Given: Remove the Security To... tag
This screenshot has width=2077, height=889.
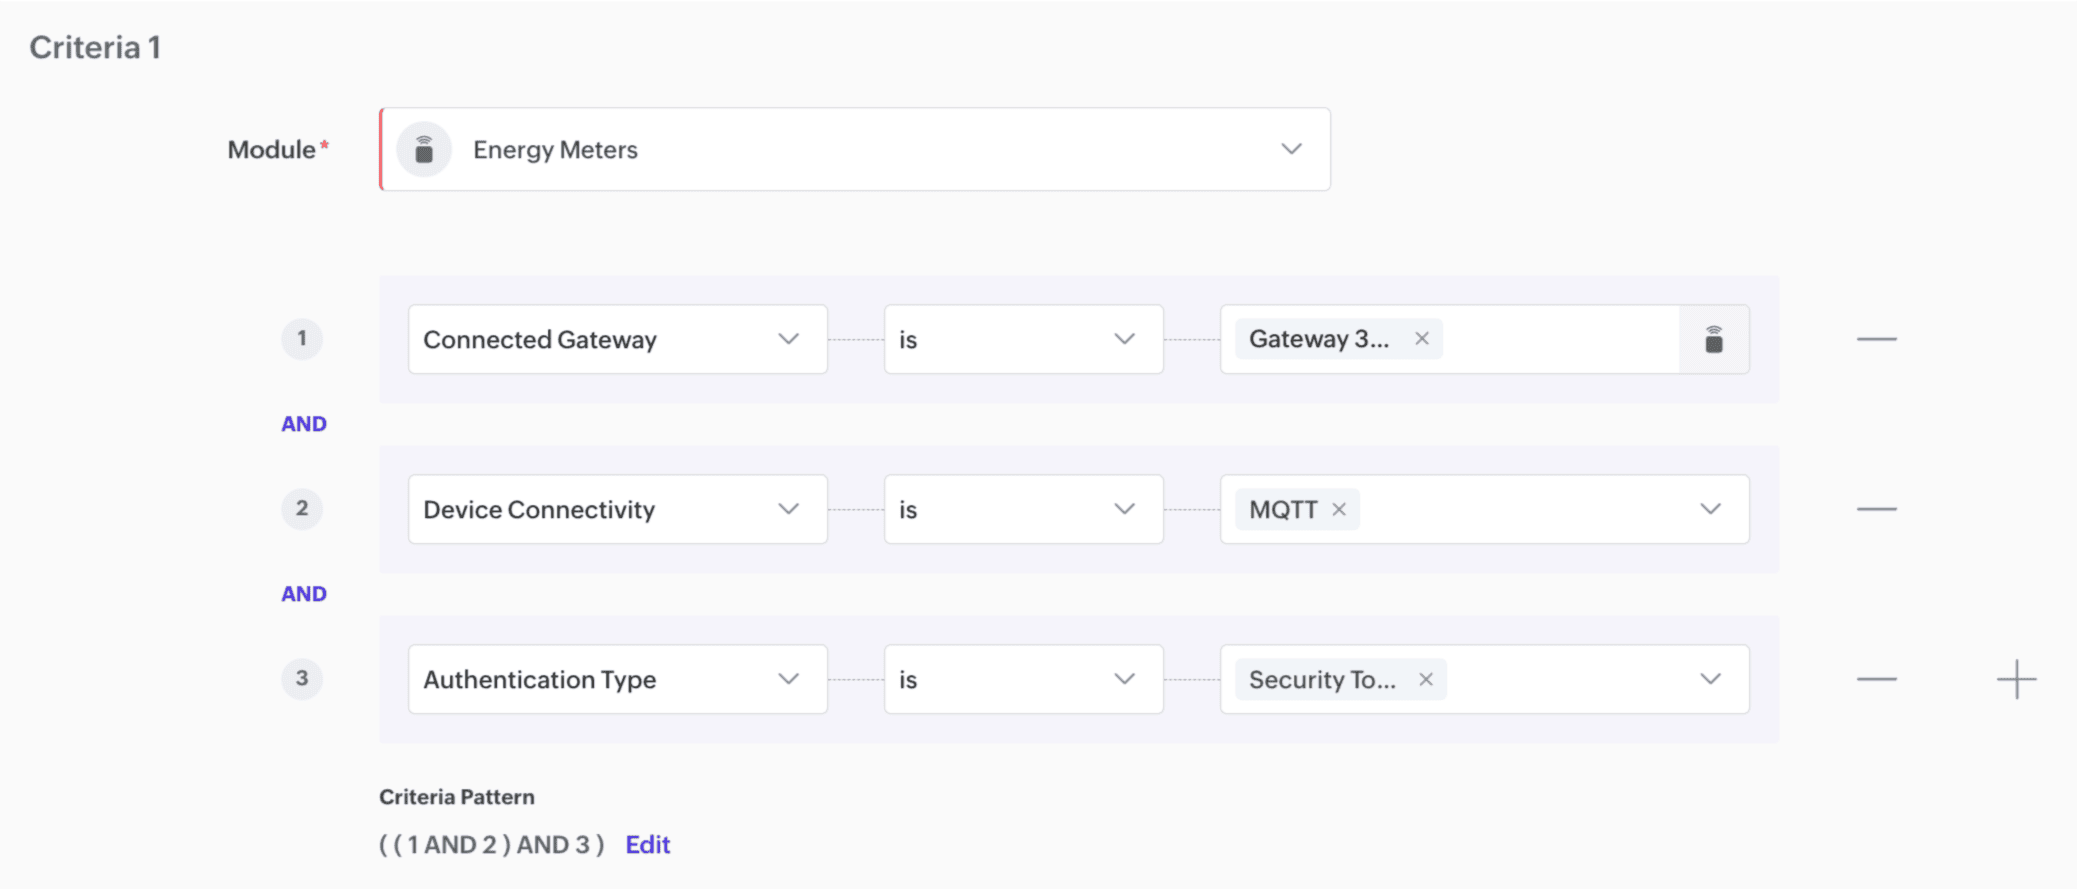Looking at the screenshot, I should click(1426, 680).
